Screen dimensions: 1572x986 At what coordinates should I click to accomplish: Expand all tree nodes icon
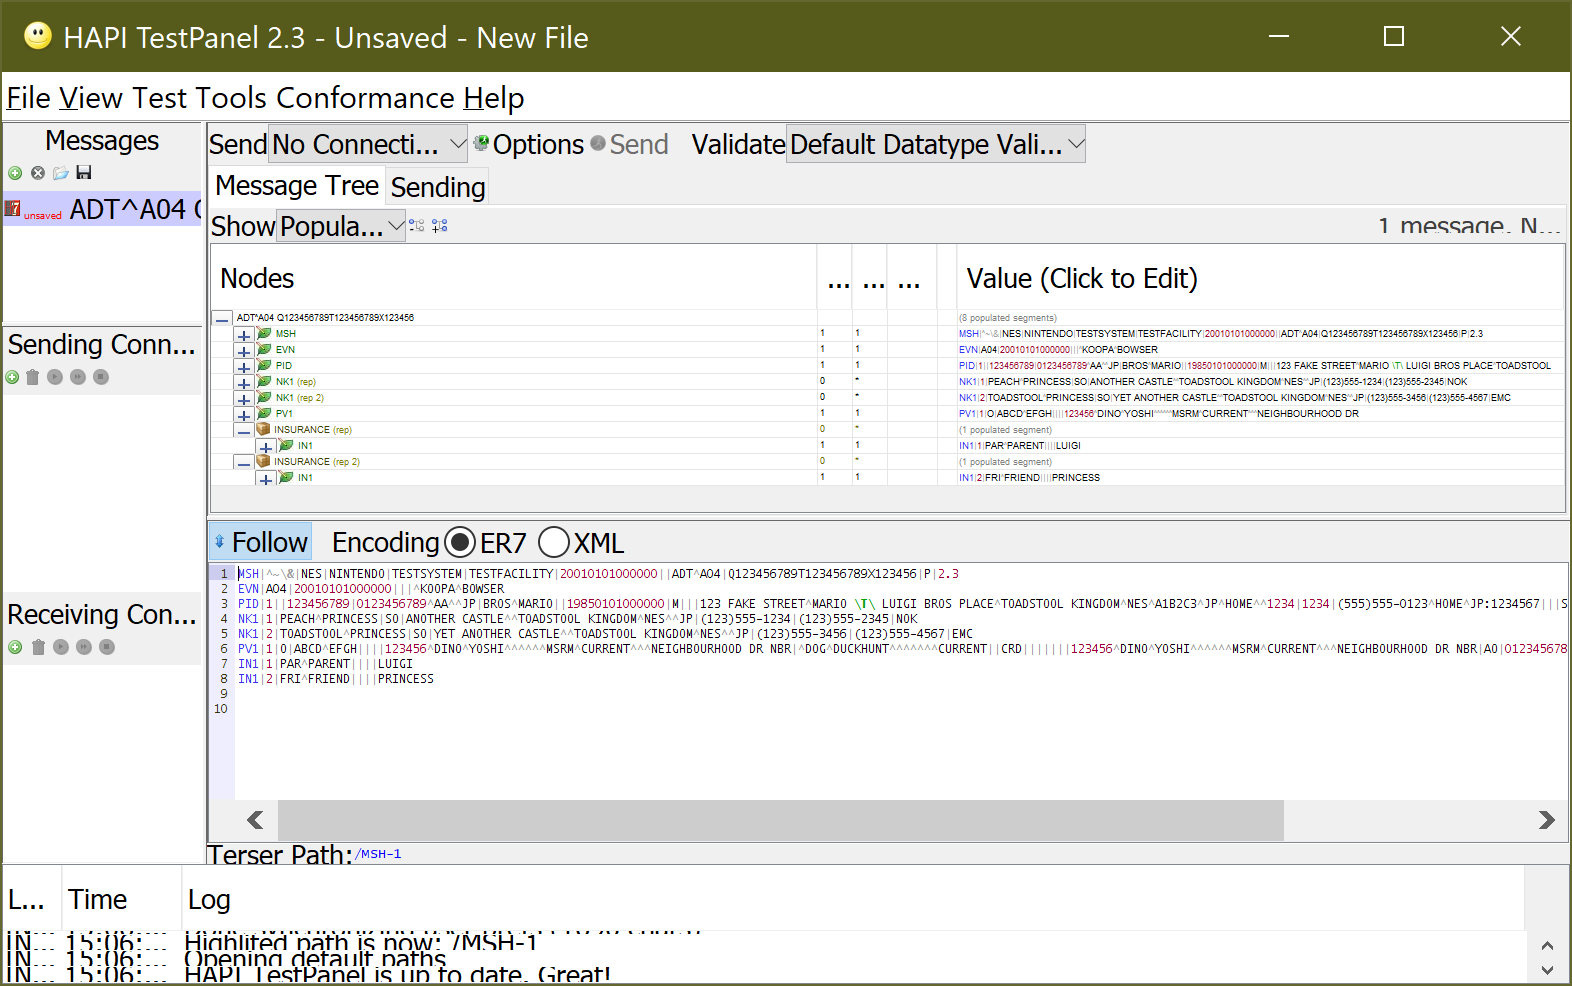coord(440,226)
